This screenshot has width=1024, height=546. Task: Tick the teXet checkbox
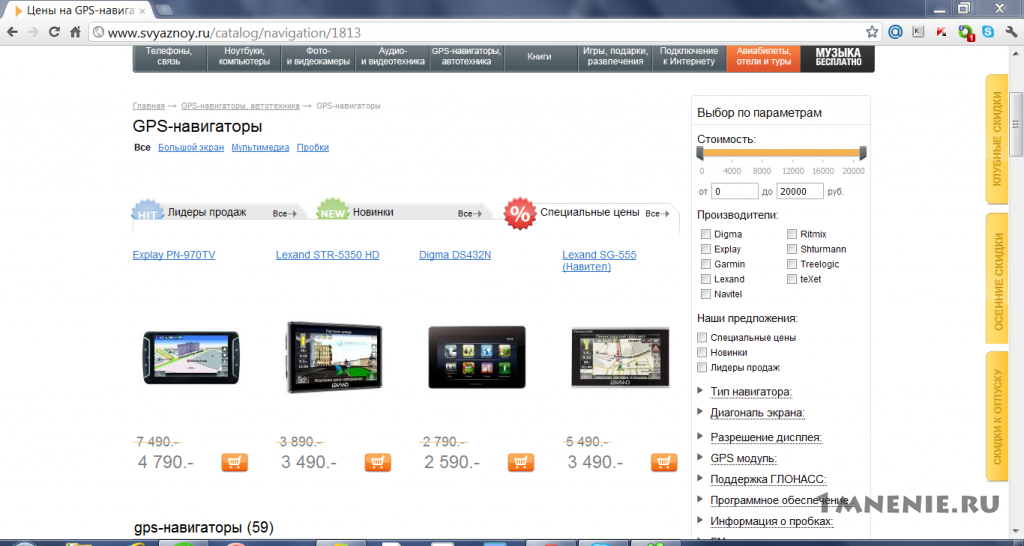tap(792, 279)
